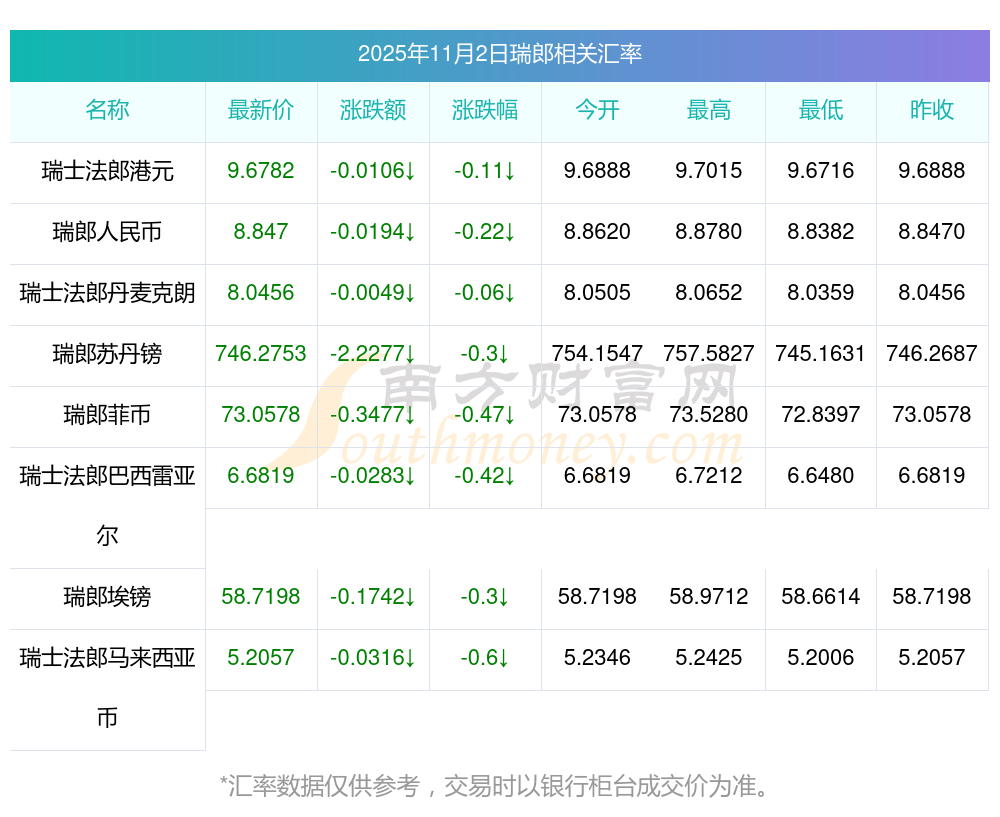Click the -0.0194 change value
Image resolution: width=1000 pixels, height=817 pixels.
click(372, 232)
